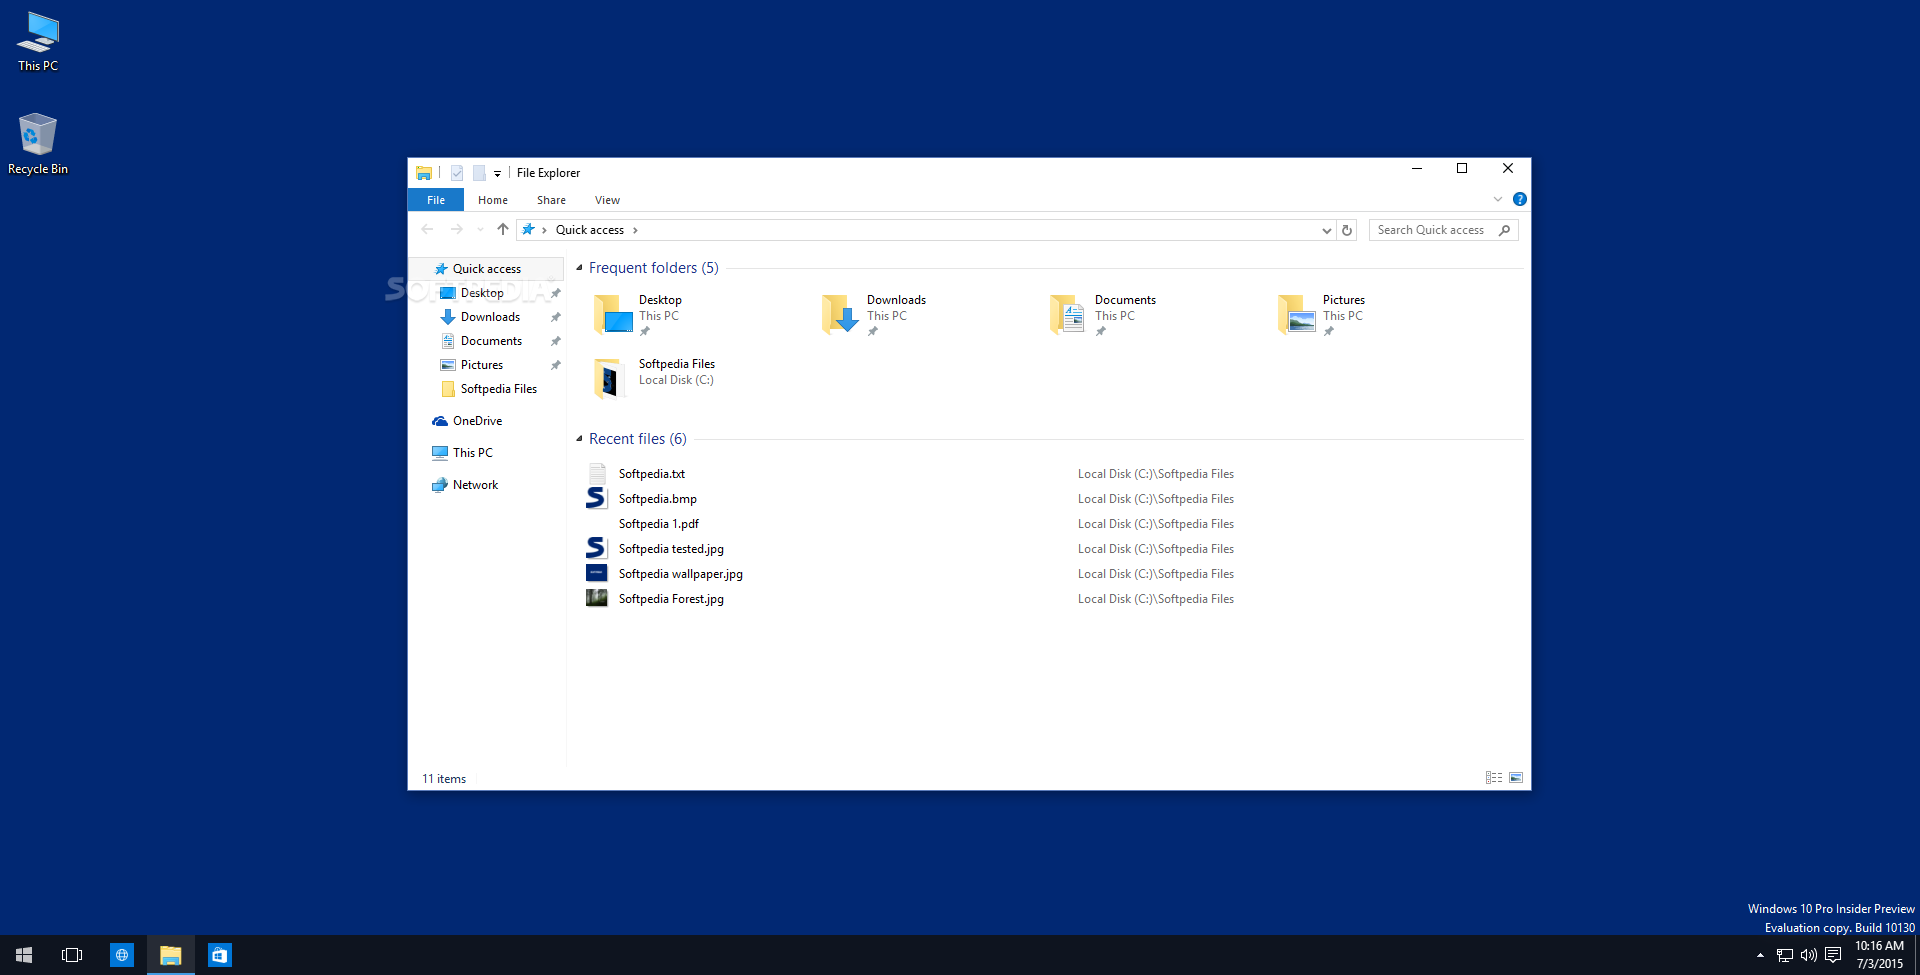Click the New folder quick access toolbar icon
Image resolution: width=1920 pixels, height=975 pixels.
click(479, 173)
